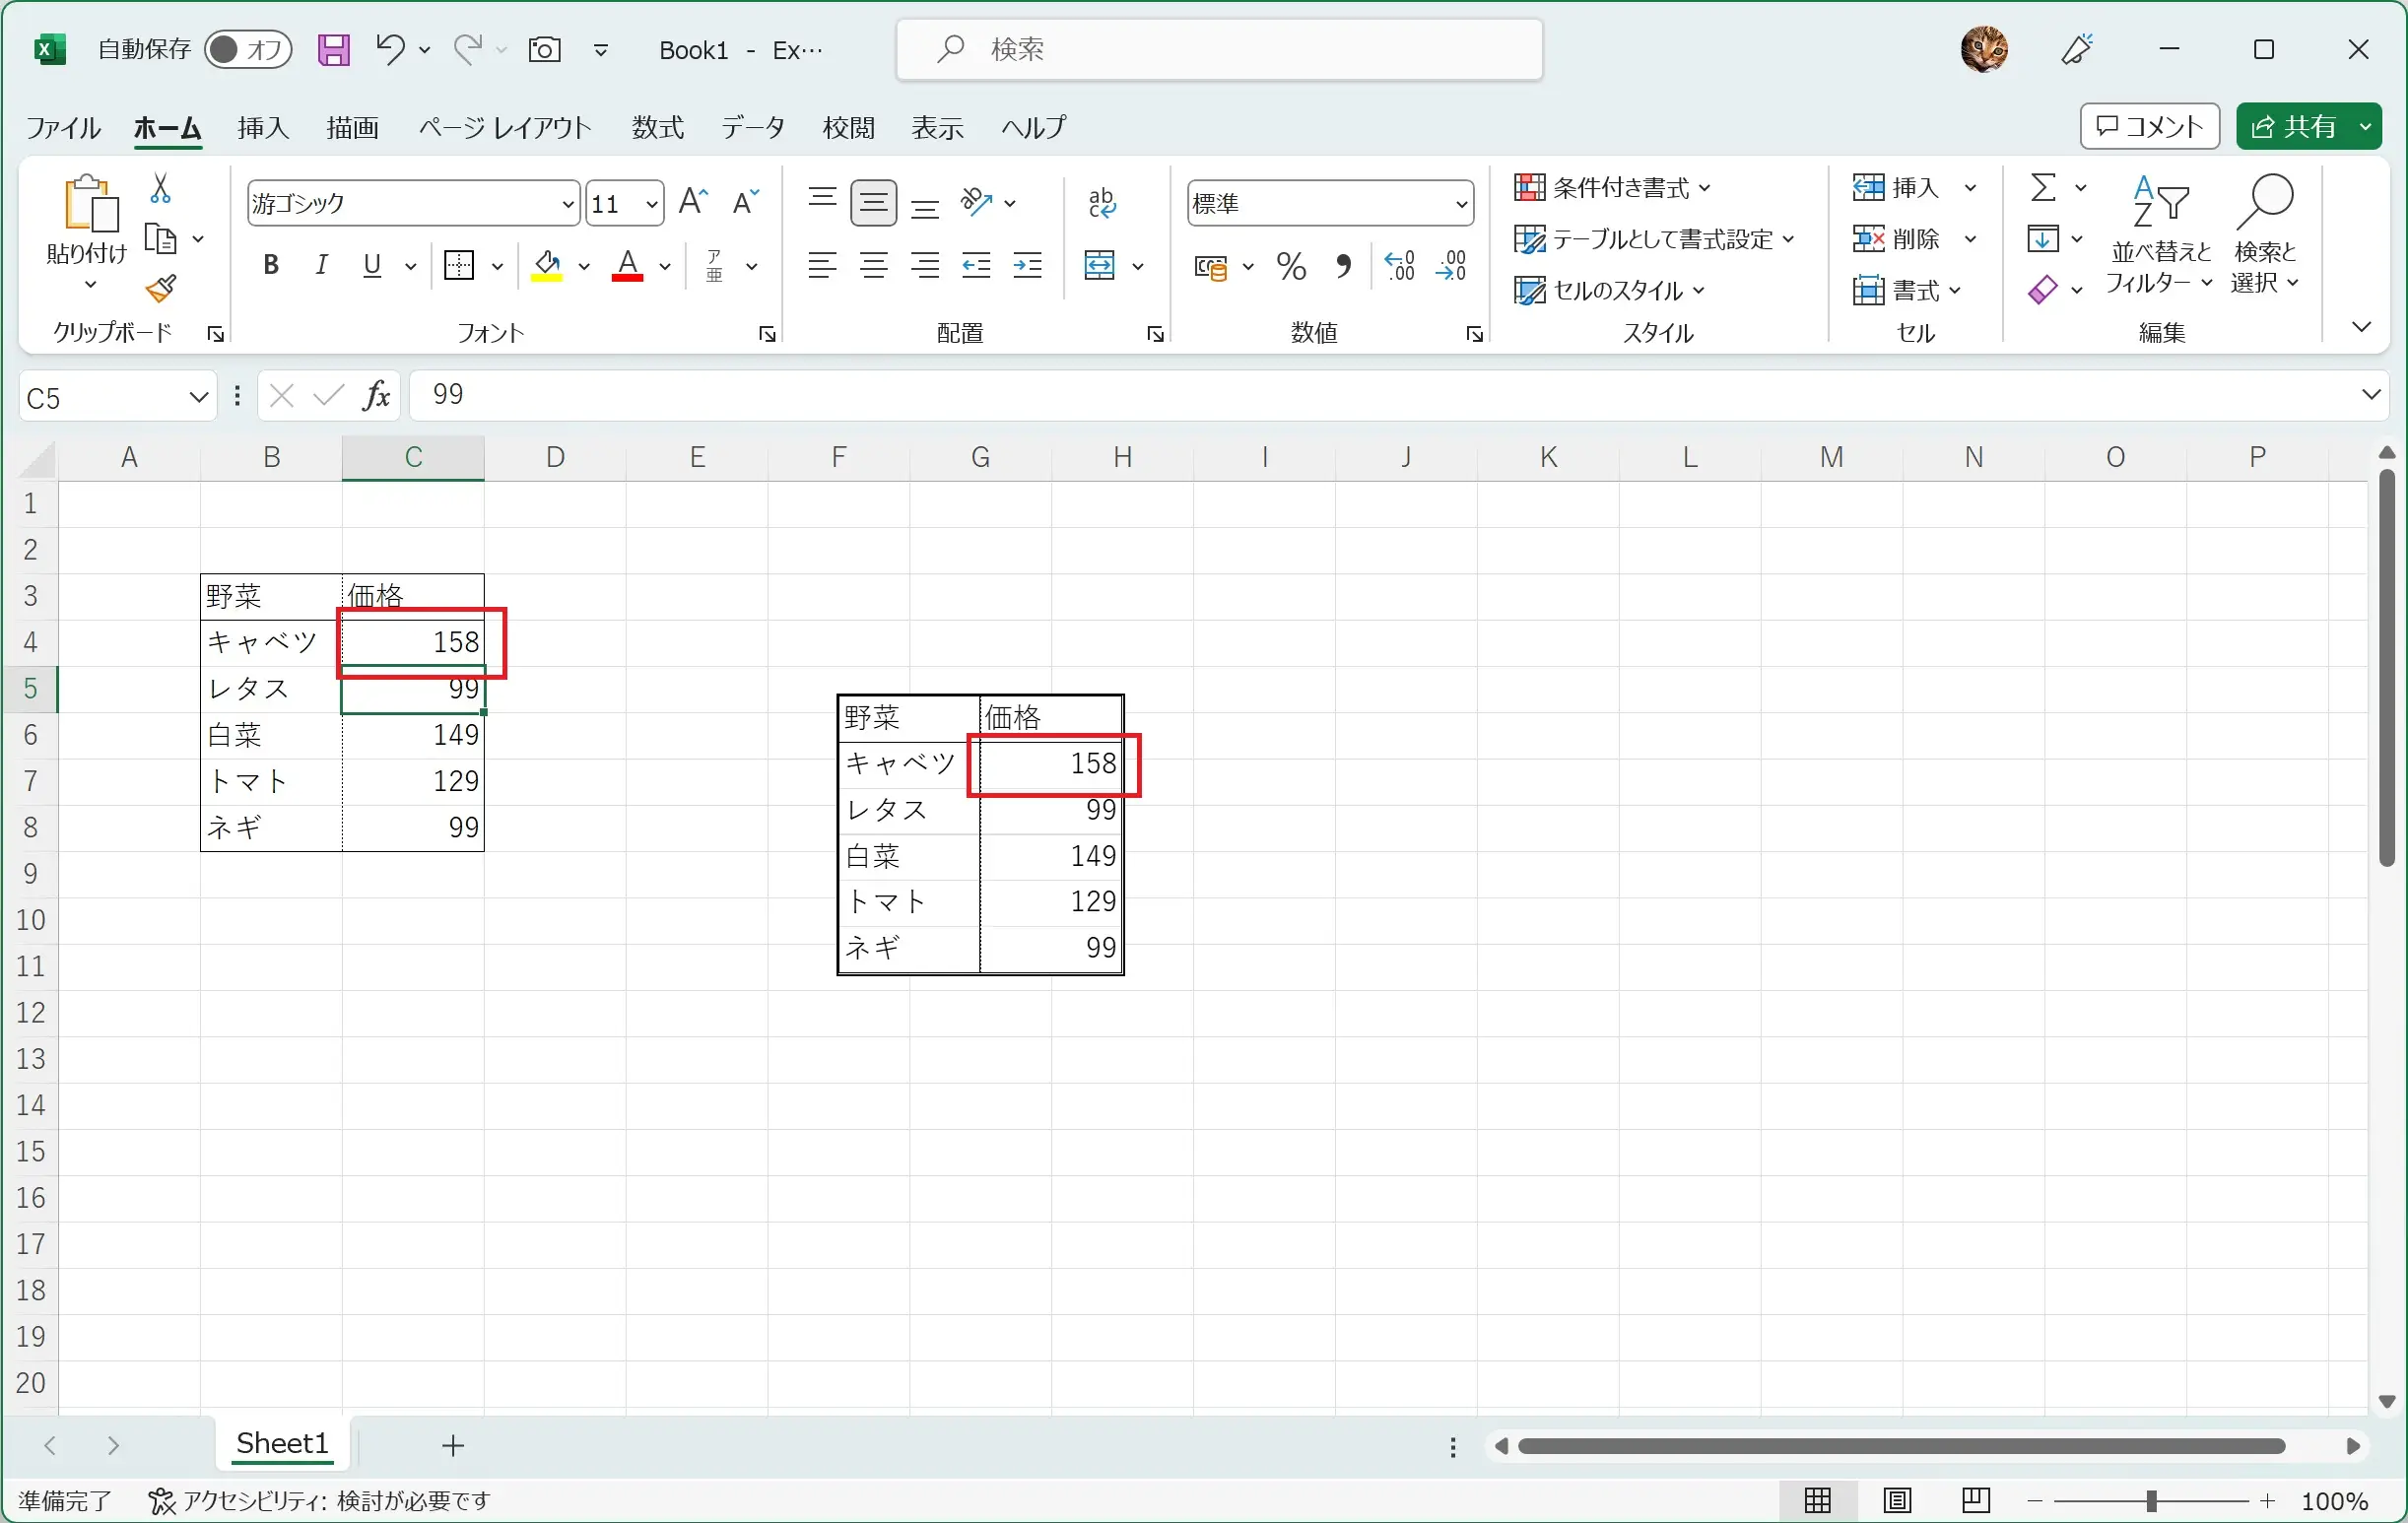Align the text left

822,266
